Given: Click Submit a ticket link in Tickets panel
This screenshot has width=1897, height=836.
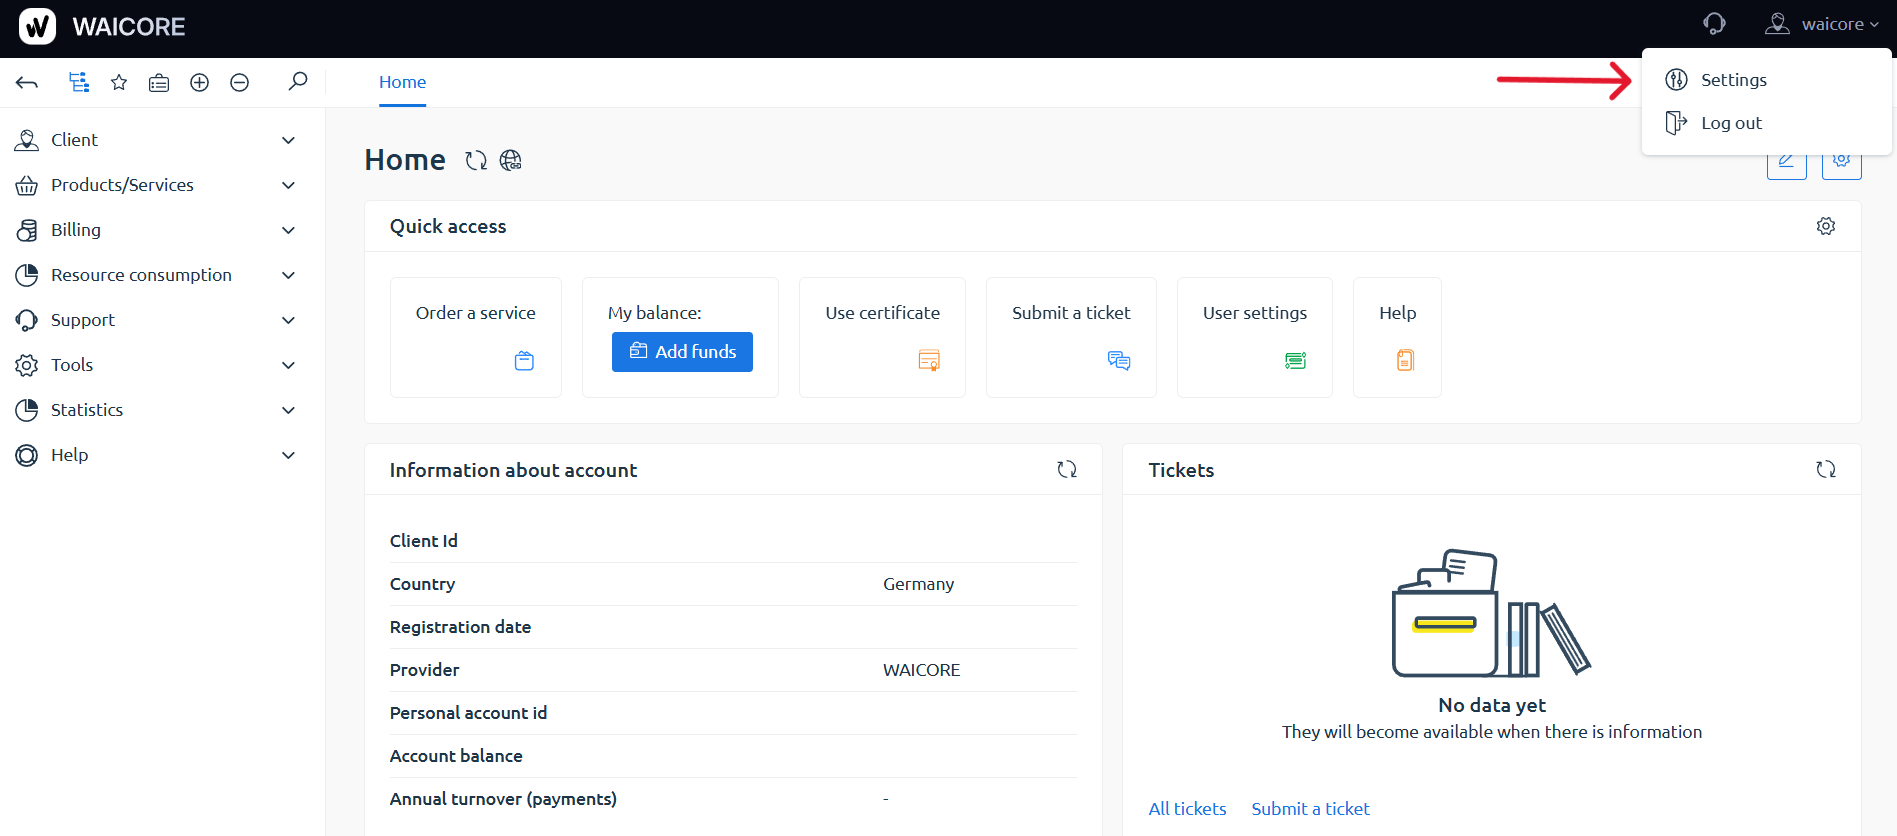Looking at the screenshot, I should (x=1310, y=809).
